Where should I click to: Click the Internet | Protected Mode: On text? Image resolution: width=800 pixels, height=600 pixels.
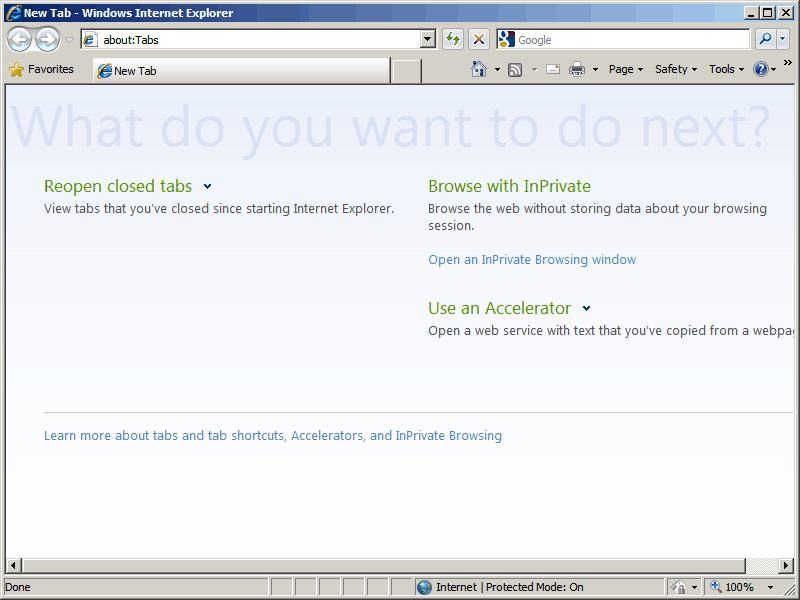pyautogui.click(x=510, y=587)
